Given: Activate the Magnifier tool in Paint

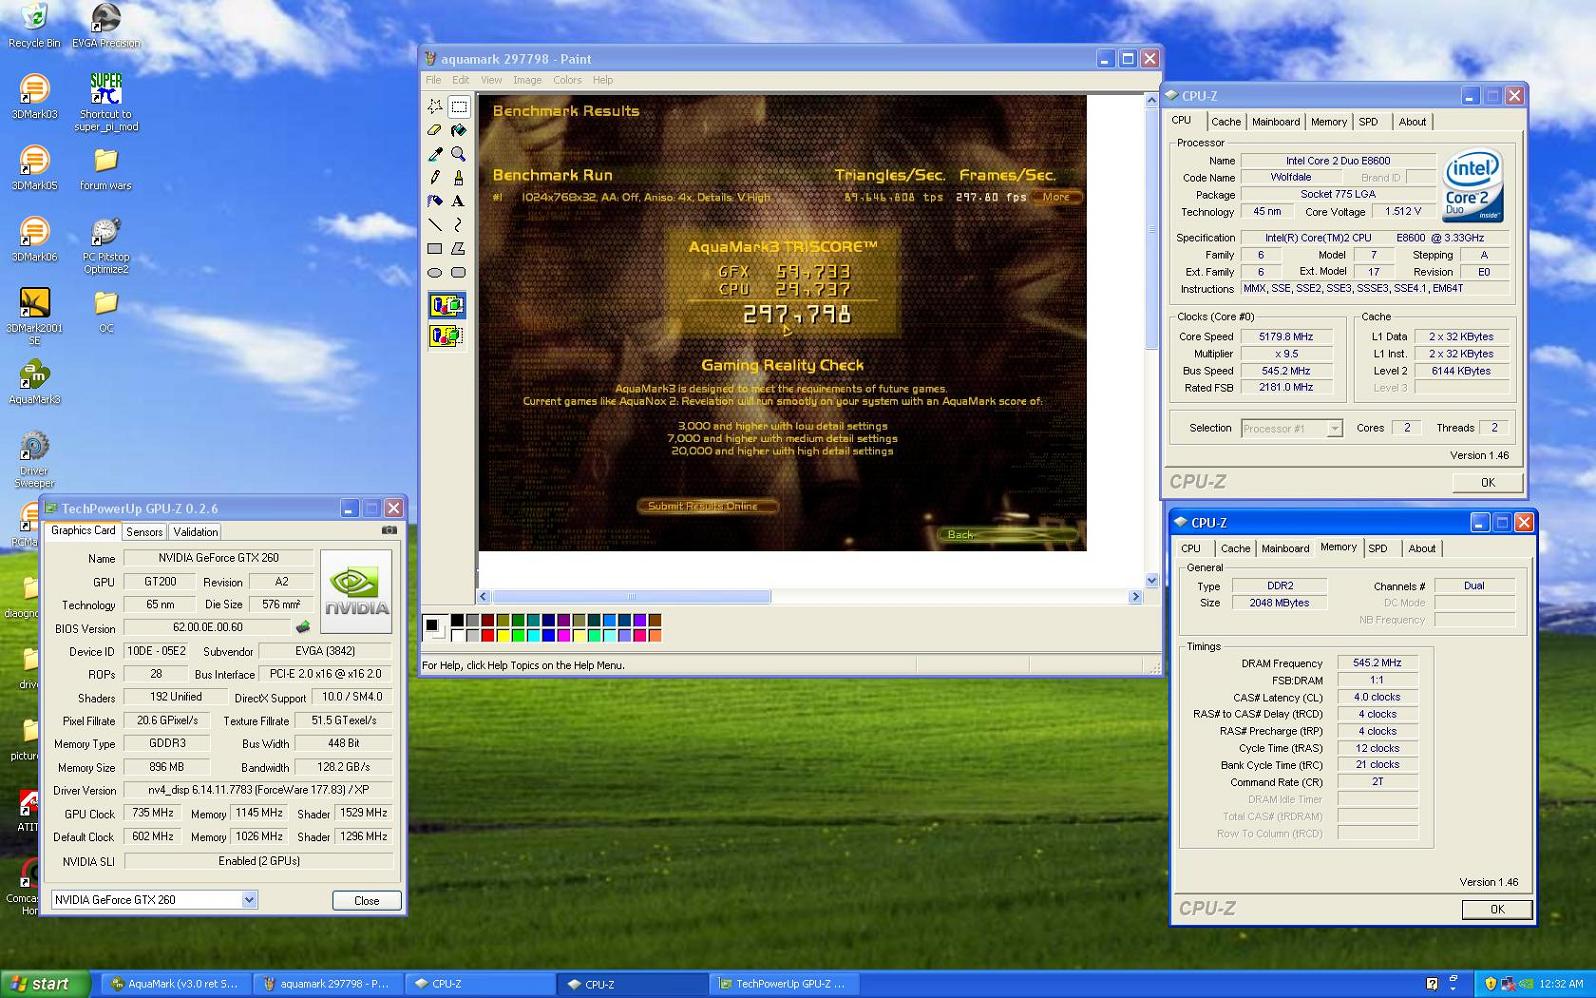Looking at the screenshot, I should click(x=458, y=154).
